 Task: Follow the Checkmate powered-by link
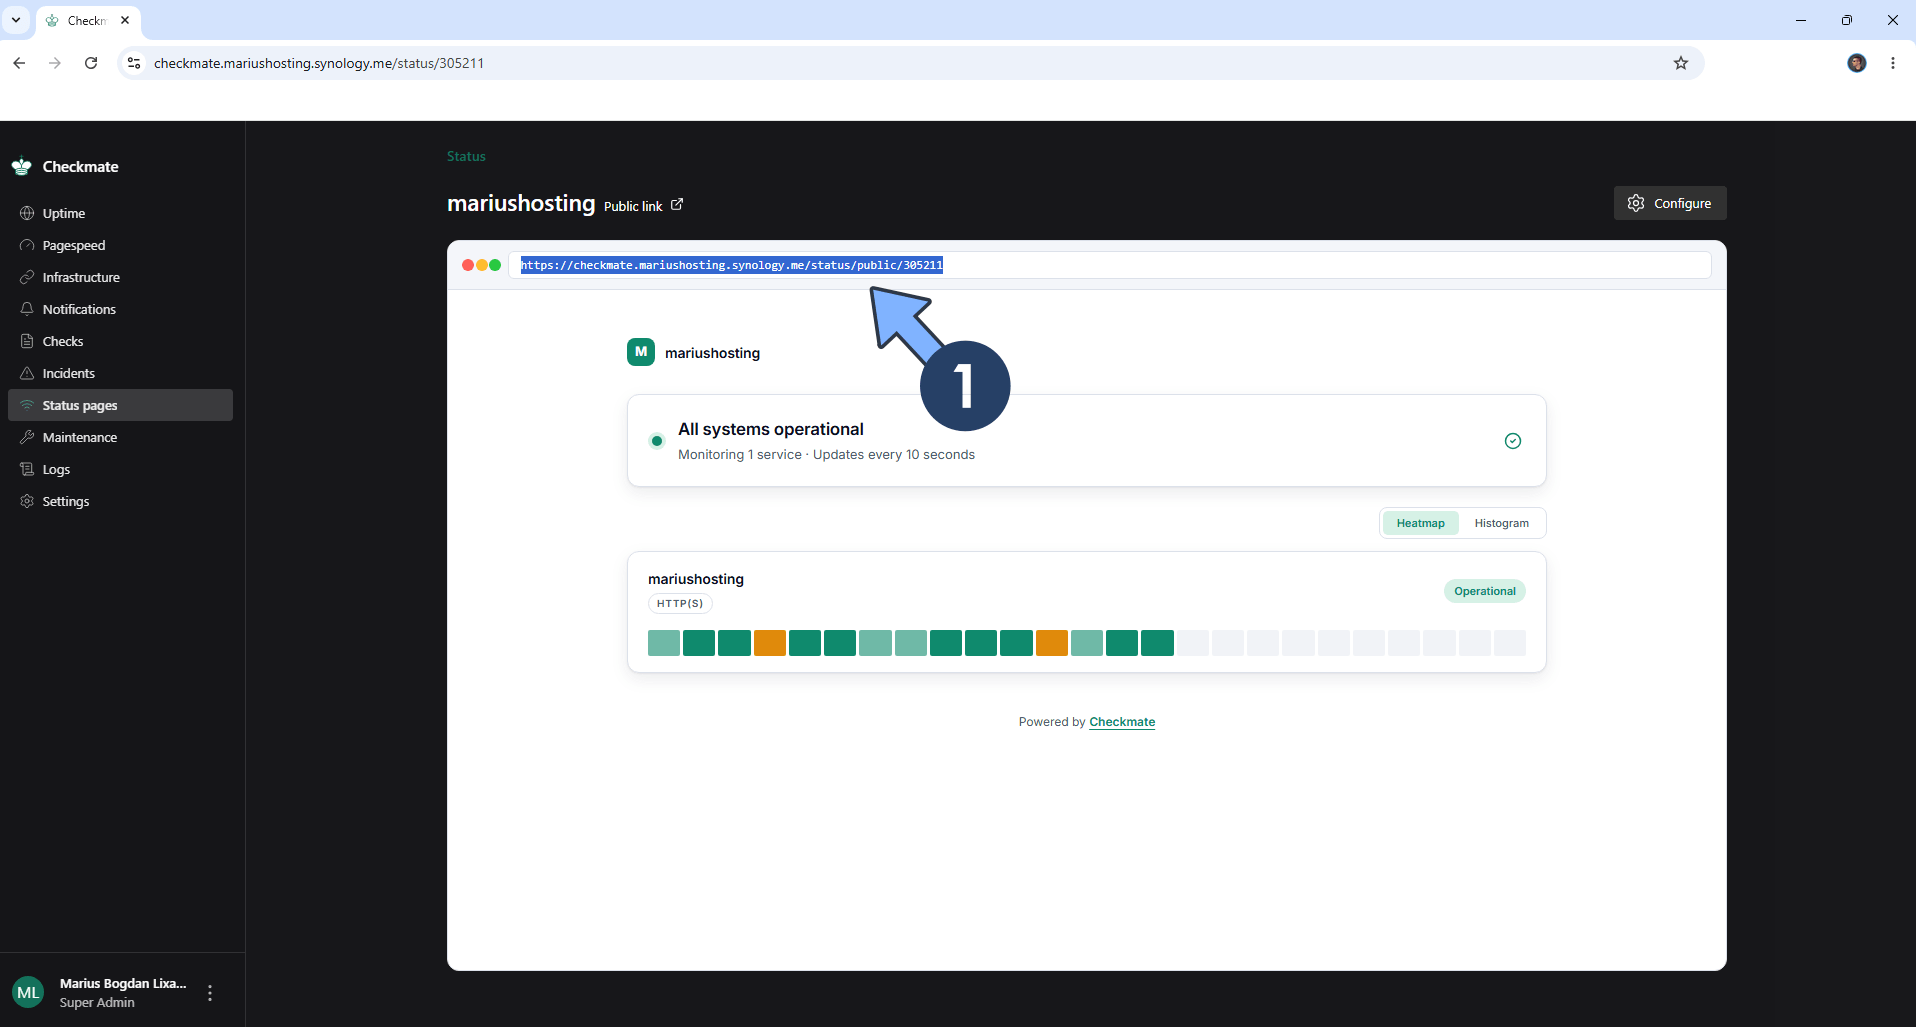[x=1122, y=722]
